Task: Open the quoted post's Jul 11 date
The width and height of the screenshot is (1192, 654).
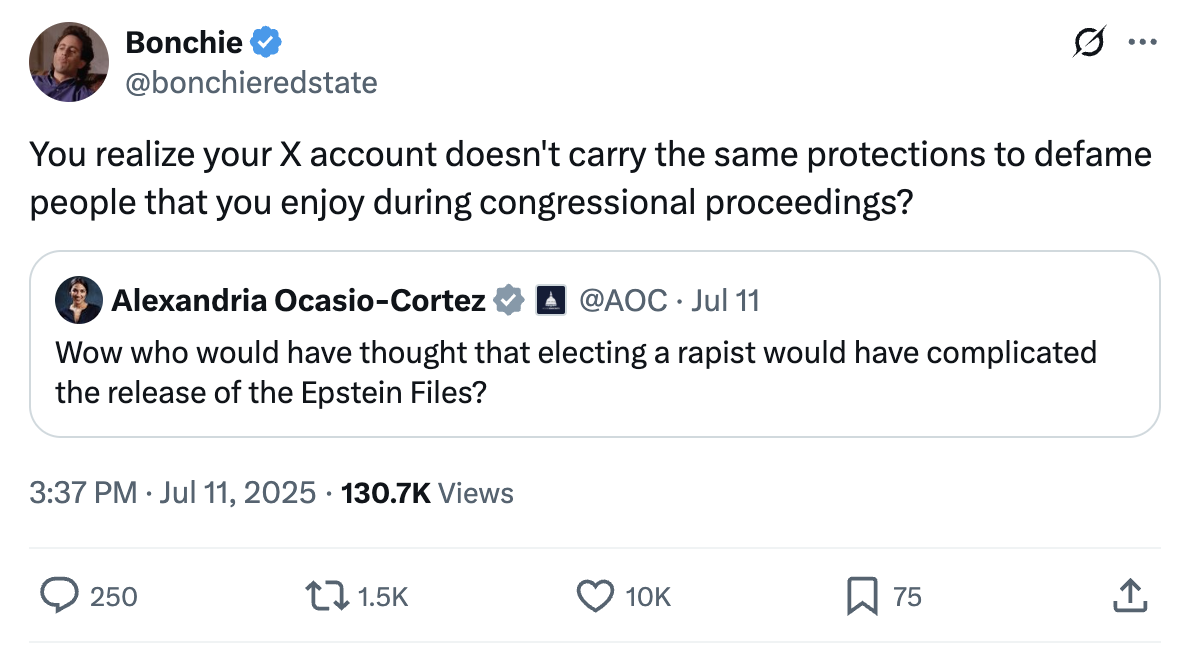Action: pos(725,299)
